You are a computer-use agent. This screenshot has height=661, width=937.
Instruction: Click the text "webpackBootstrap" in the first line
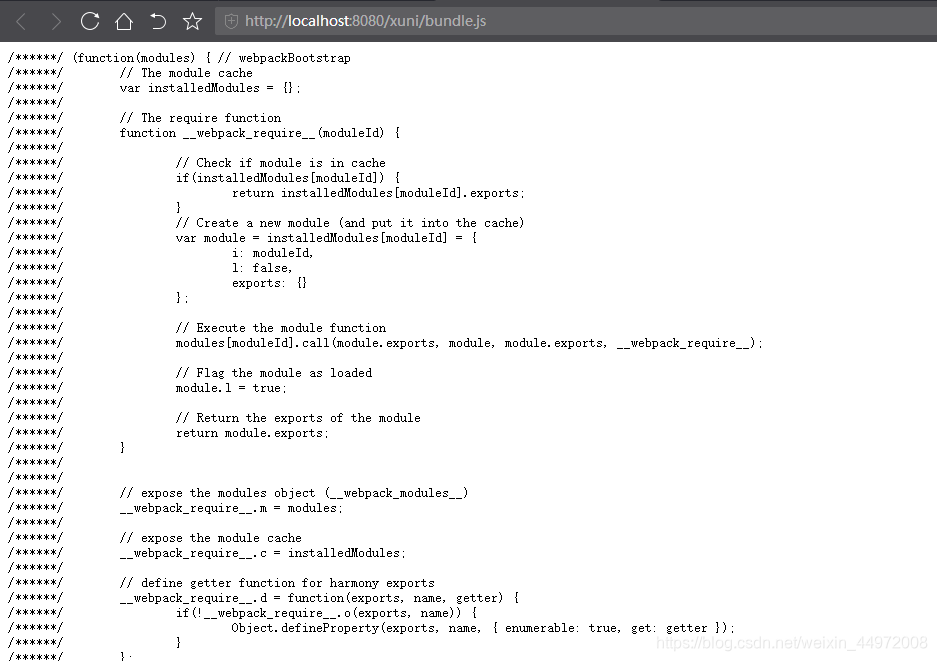[295, 58]
